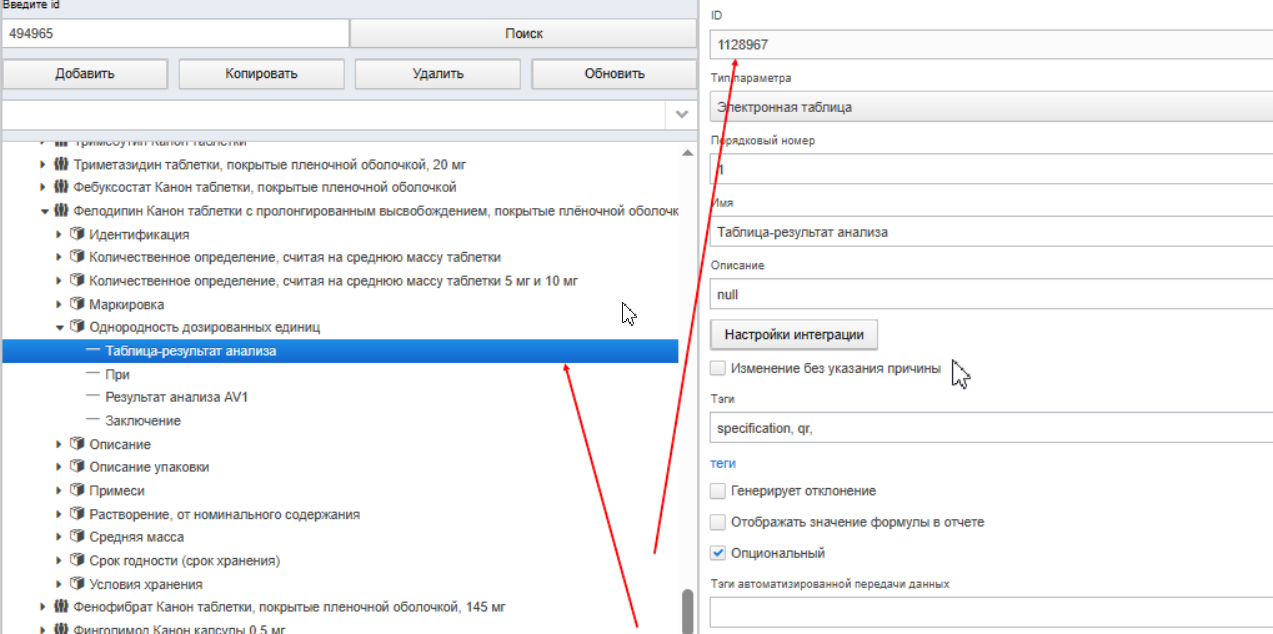Expand the Описание упаковки tree node
Viewport: 1273px width, 634px height.
click(59, 467)
